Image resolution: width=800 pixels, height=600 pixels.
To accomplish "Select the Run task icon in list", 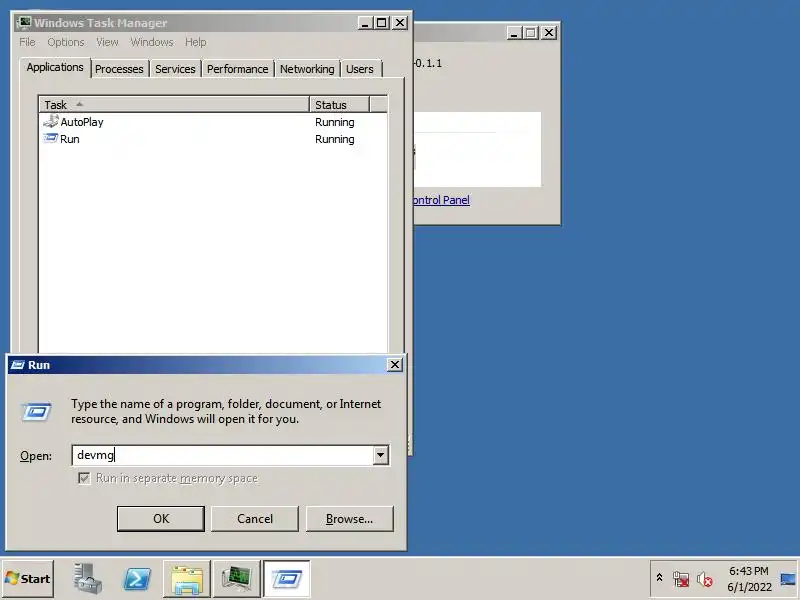I will (x=51, y=138).
